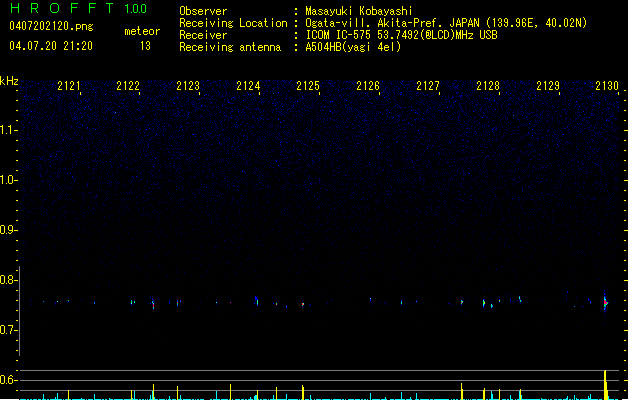Image resolution: width=629 pixels, height=400 pixels.
Task: Click the 2123 time marker
Action: pyautogui.click(x=188, y=86)
